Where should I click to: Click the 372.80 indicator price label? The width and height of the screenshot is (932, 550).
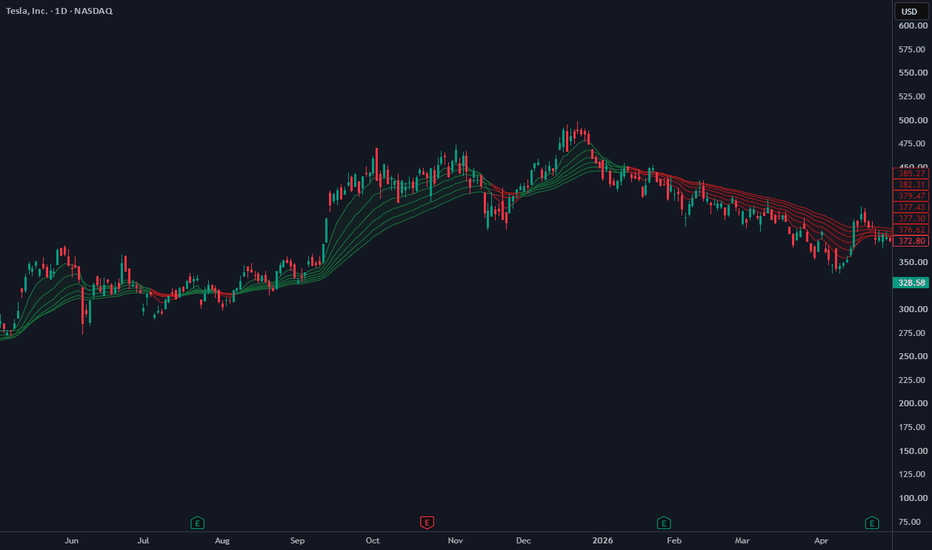pos(911,241)
